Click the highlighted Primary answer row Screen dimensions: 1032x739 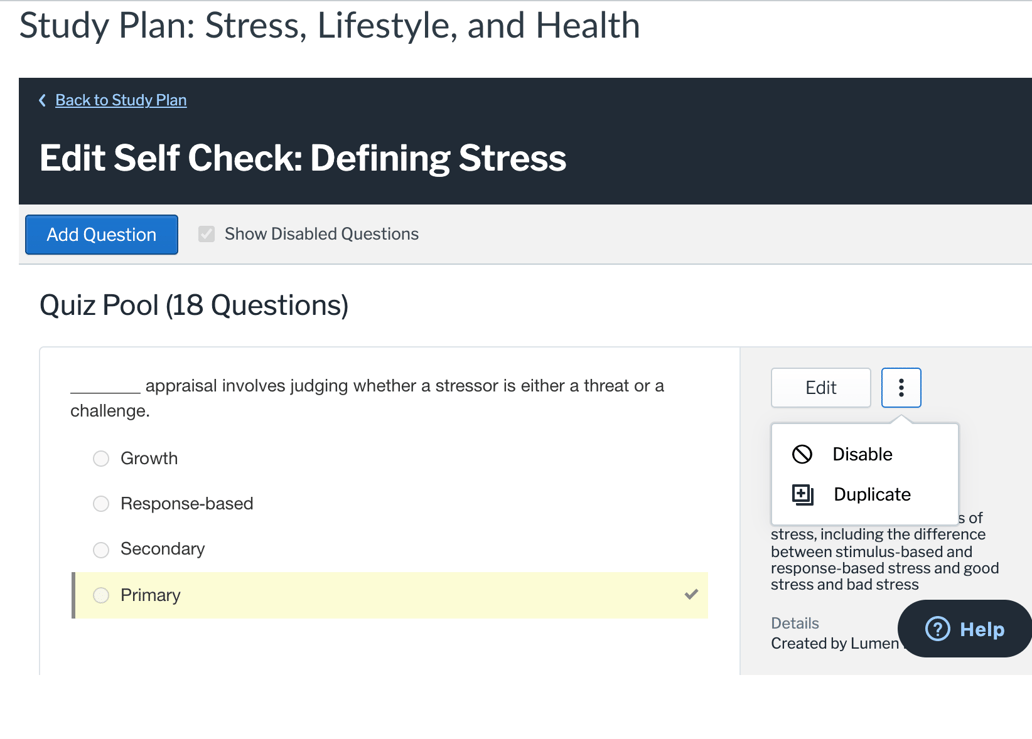389,594
